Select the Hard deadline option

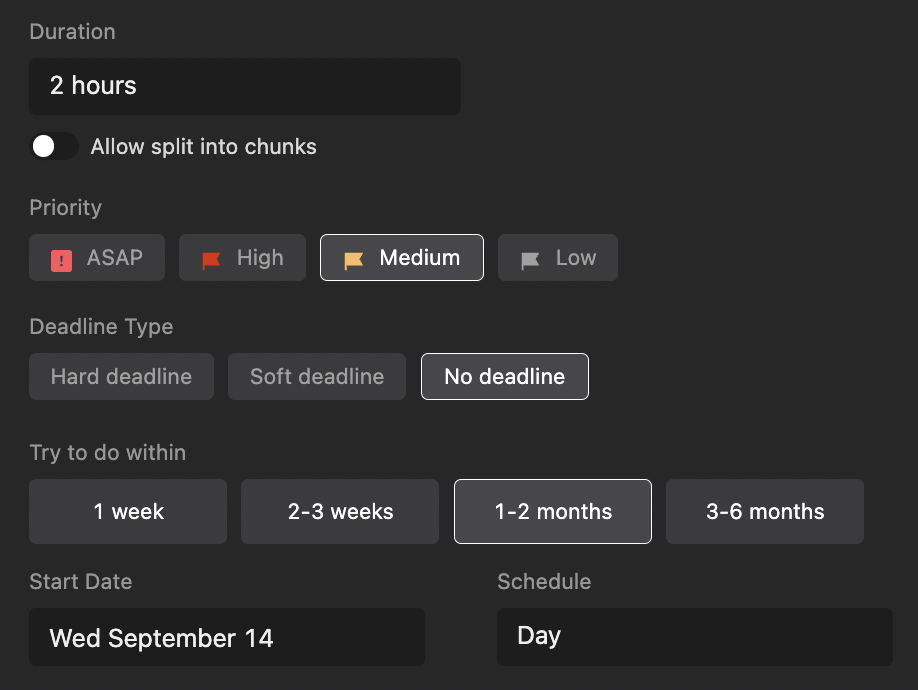click(x=121, y=377)
